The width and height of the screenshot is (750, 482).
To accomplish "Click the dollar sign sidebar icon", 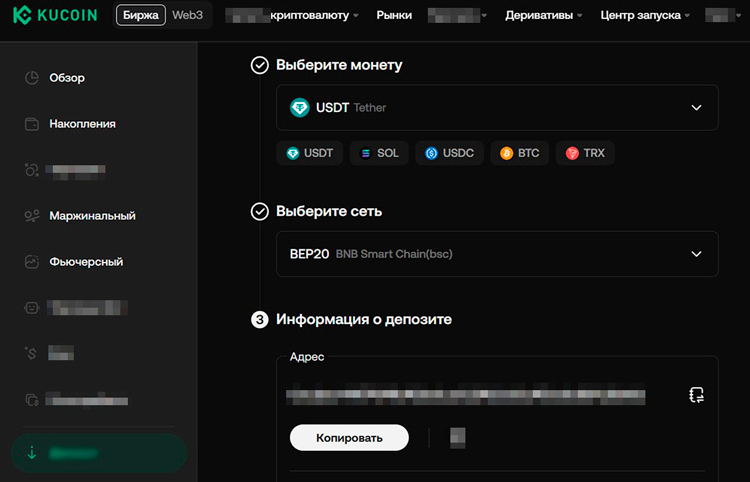I will [31, 353].
